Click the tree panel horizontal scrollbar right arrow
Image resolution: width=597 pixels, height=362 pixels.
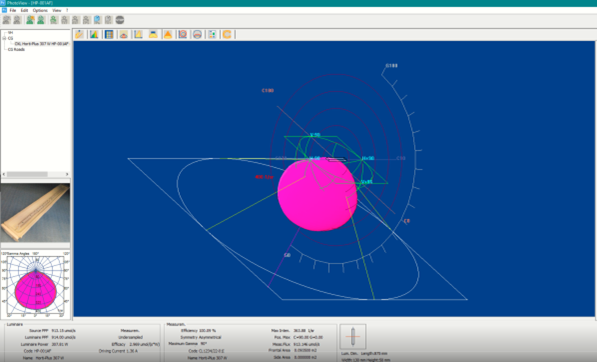(67, 174)
